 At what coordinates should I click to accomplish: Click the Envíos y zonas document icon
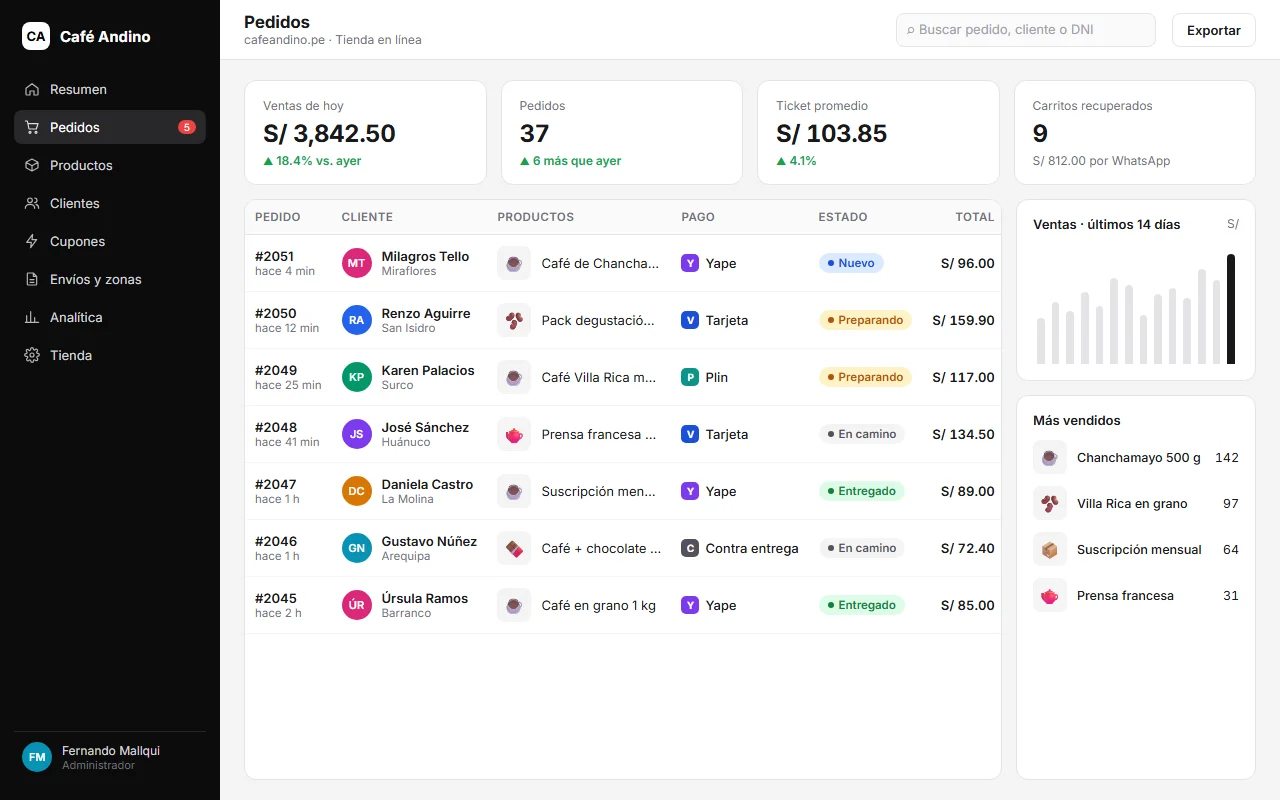coord(32,279)
